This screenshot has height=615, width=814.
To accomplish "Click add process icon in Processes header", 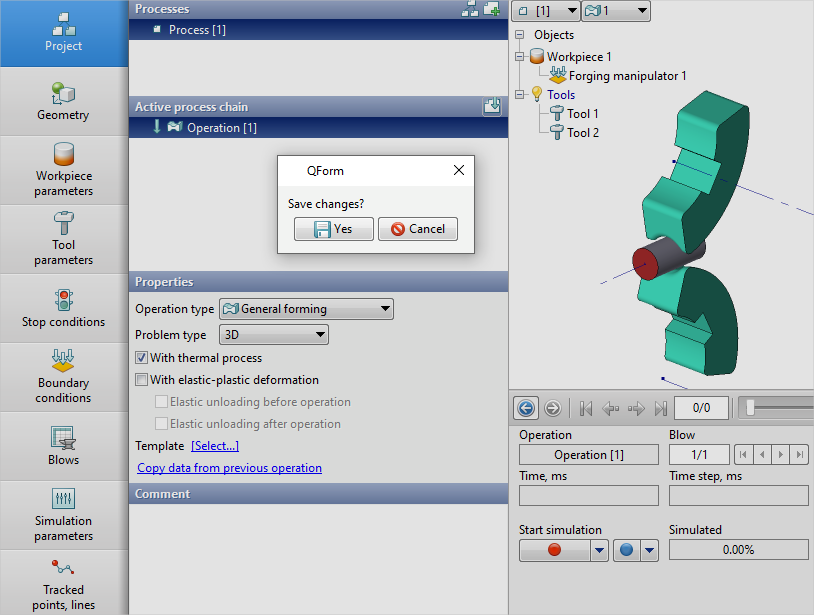I will click(492, 9).
